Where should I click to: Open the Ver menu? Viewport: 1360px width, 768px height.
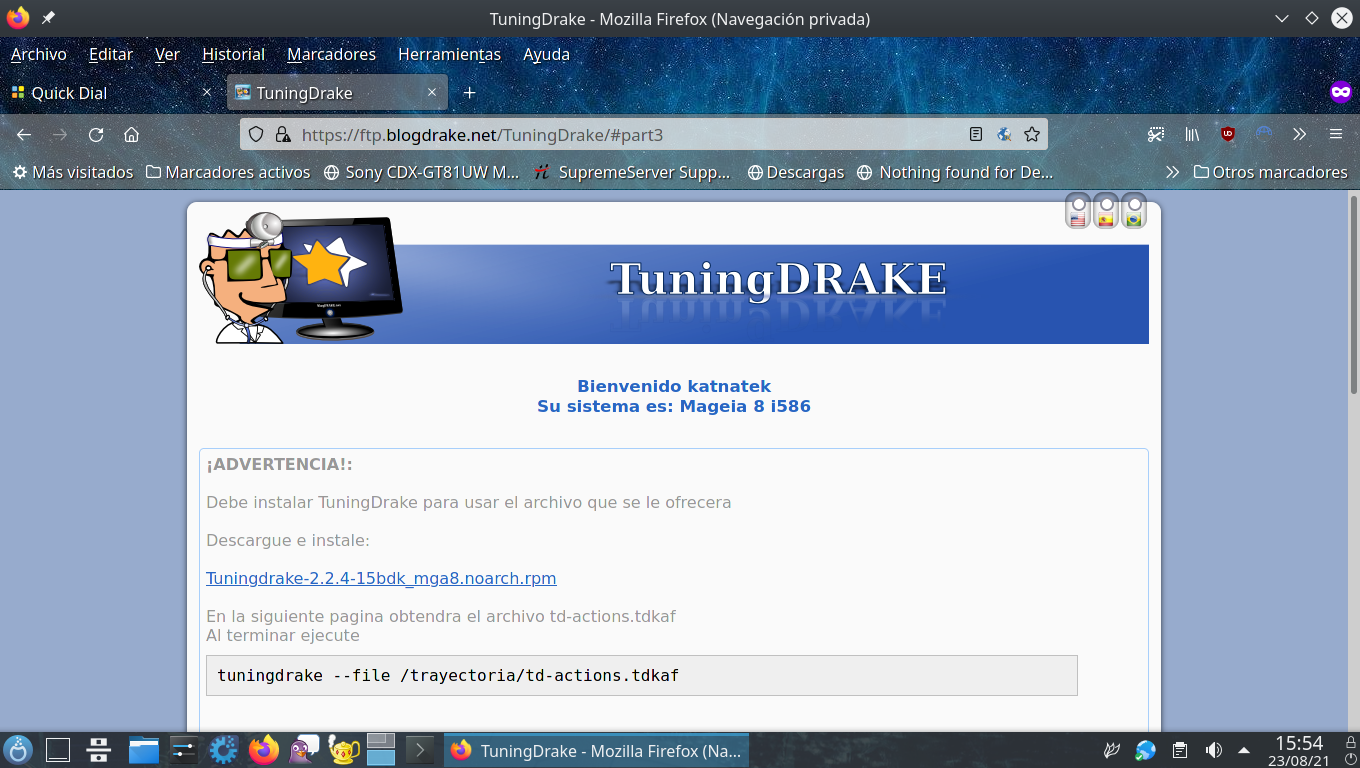point(167,54)
